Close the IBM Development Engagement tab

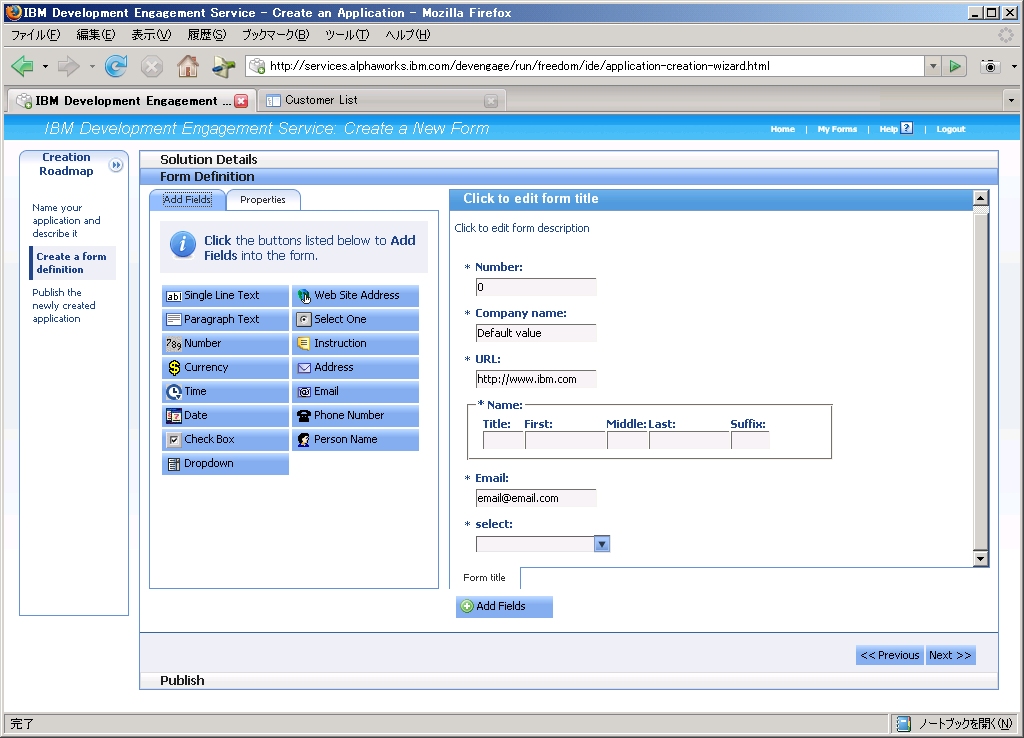242,101
